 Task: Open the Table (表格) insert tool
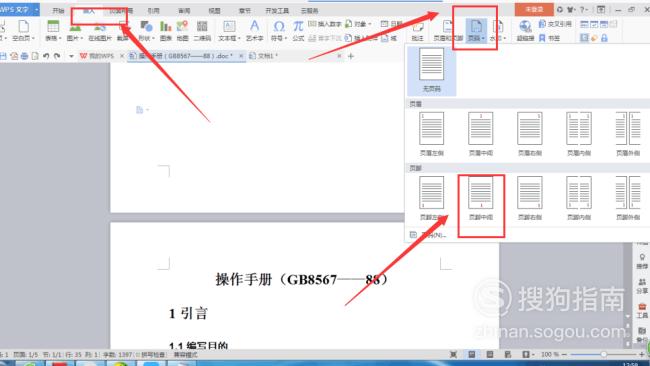coord(53,30)
